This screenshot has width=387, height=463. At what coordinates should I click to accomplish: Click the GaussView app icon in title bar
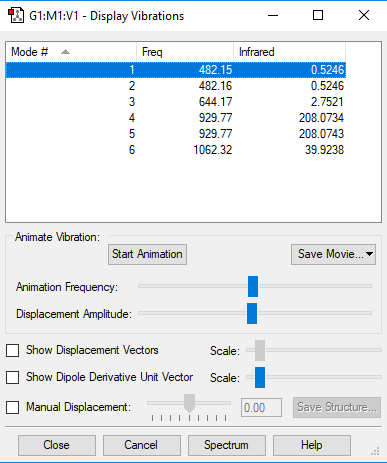click(16, 16)
